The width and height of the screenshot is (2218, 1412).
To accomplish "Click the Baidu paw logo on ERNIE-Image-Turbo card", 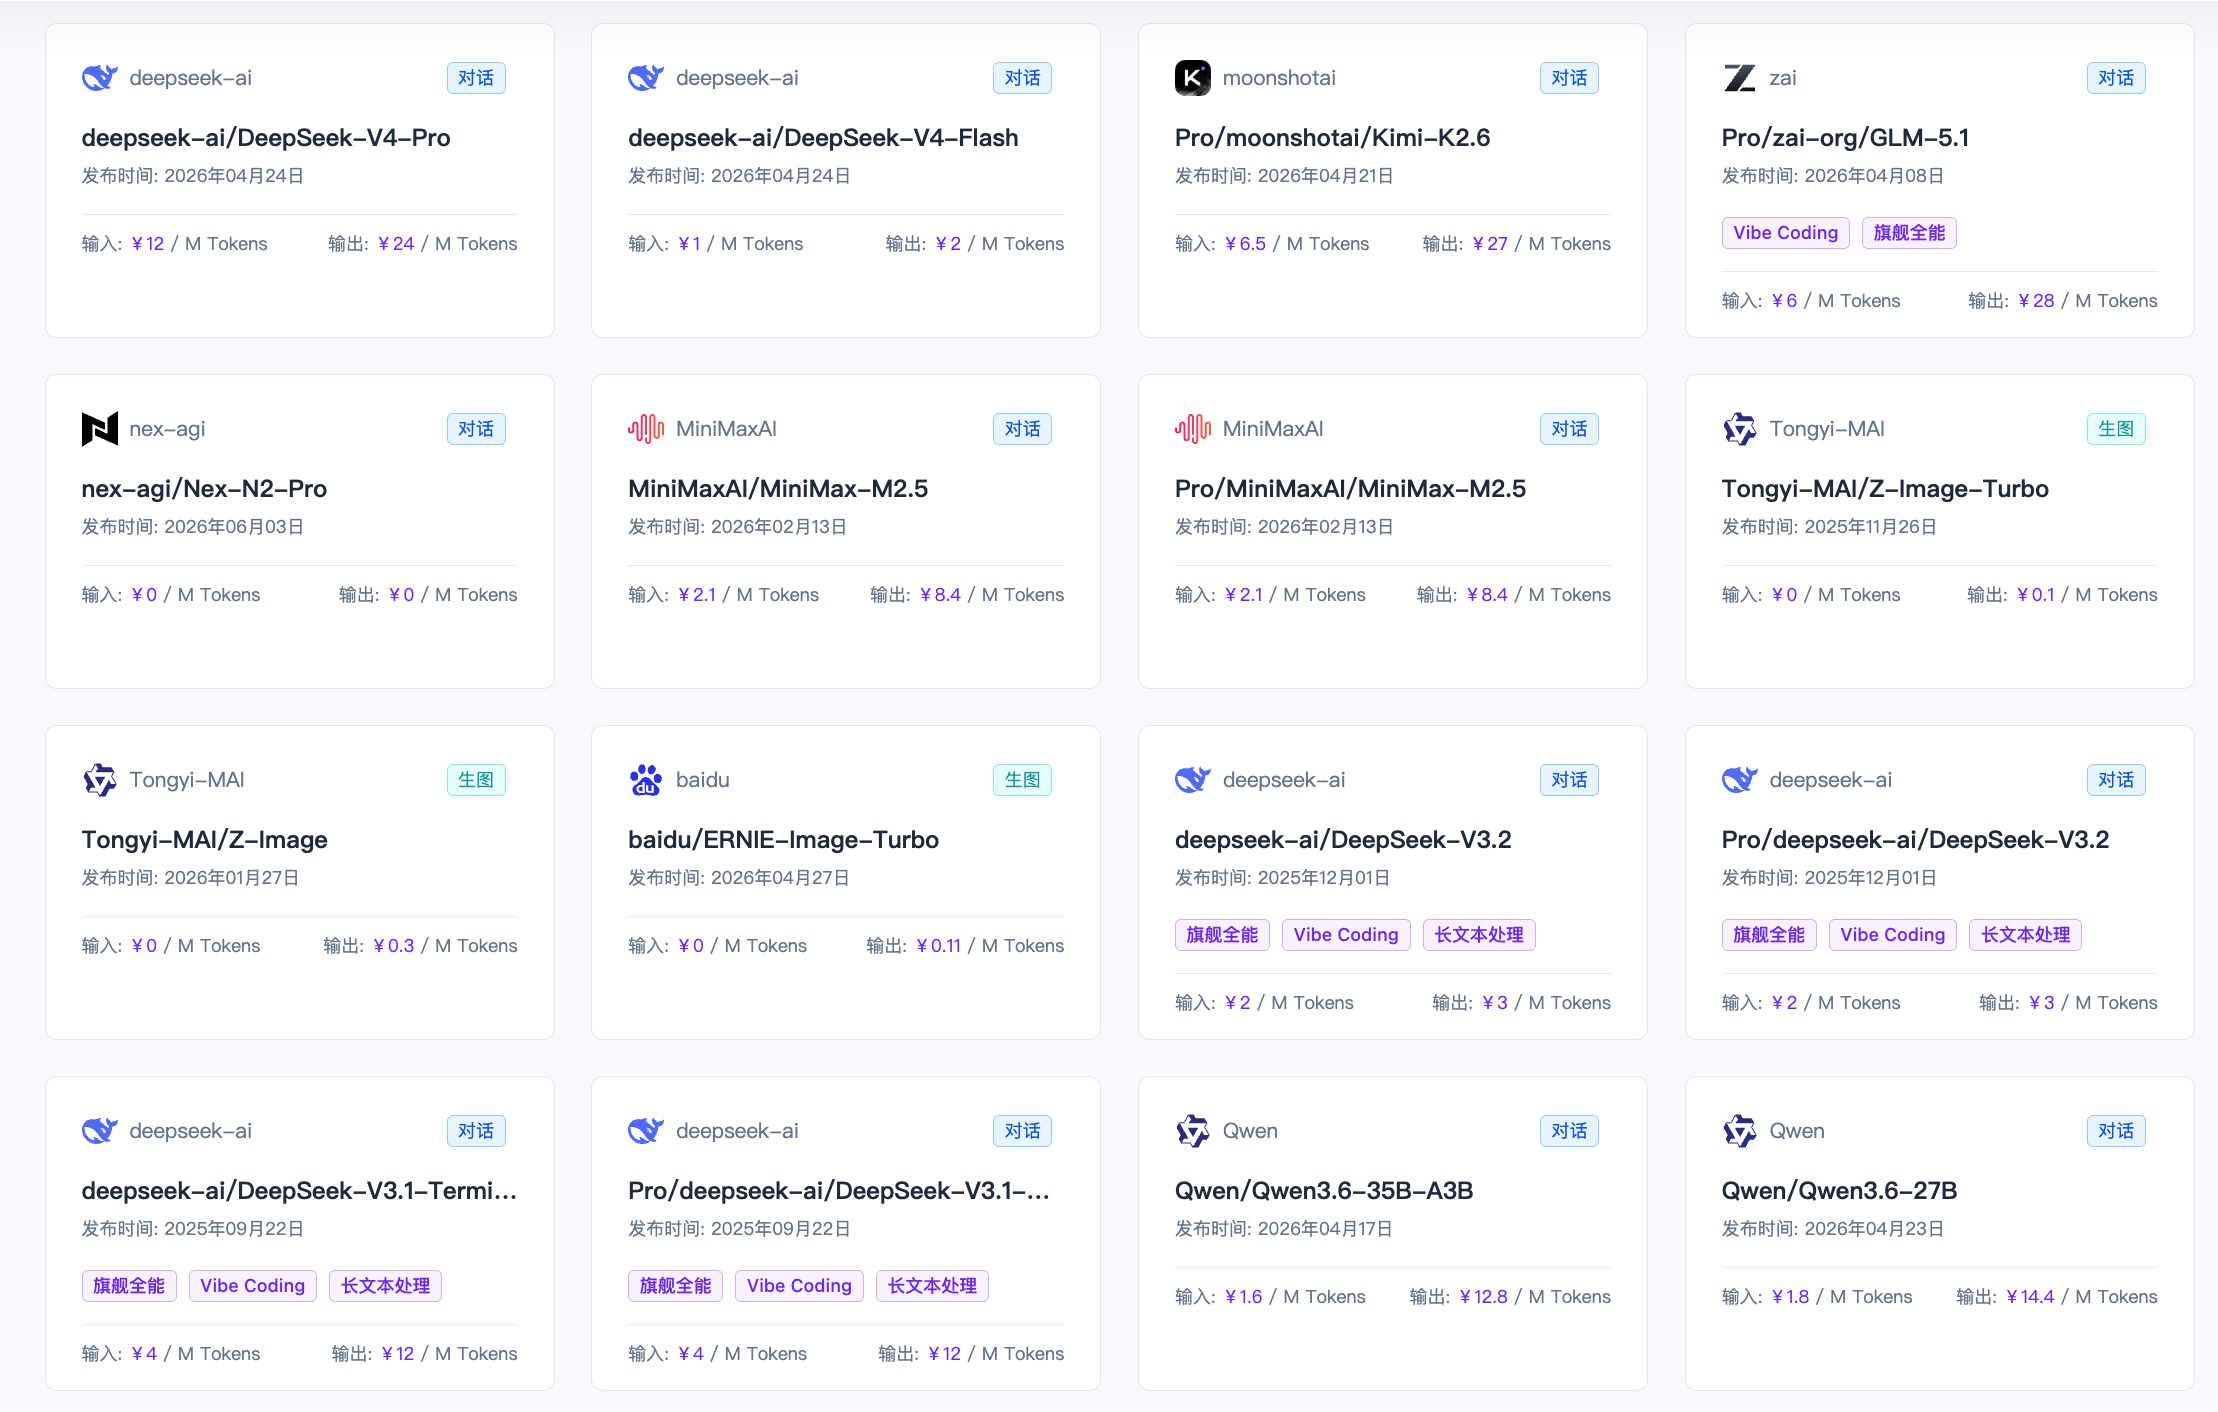I will (x=646, y=780).
